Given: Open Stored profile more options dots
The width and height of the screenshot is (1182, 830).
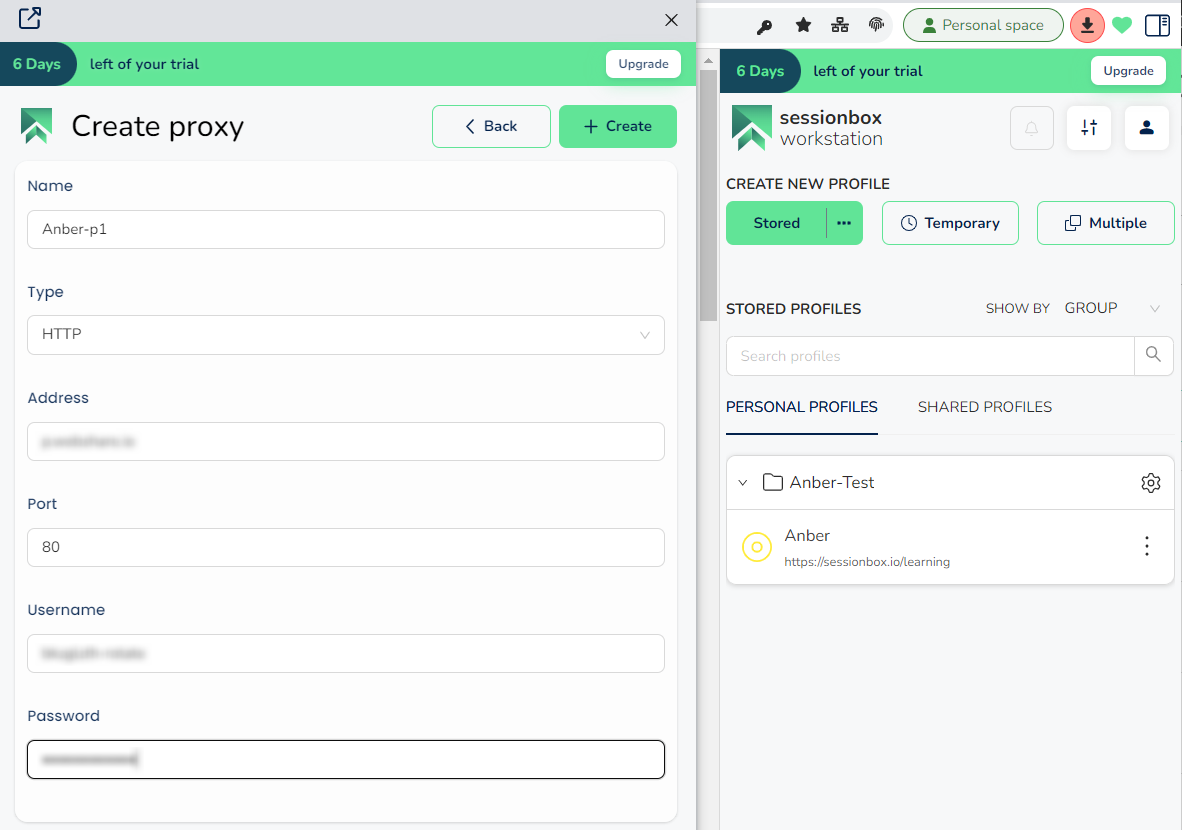Looking at the screenshot, I should (844, 223).
